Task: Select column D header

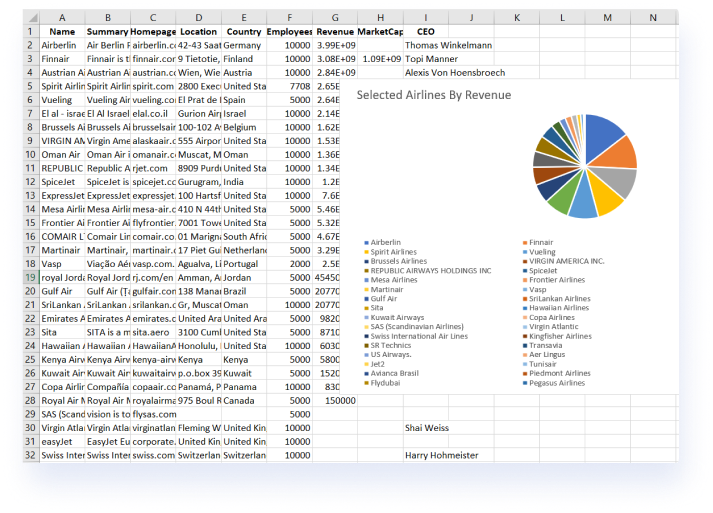Action: [199, 18]
